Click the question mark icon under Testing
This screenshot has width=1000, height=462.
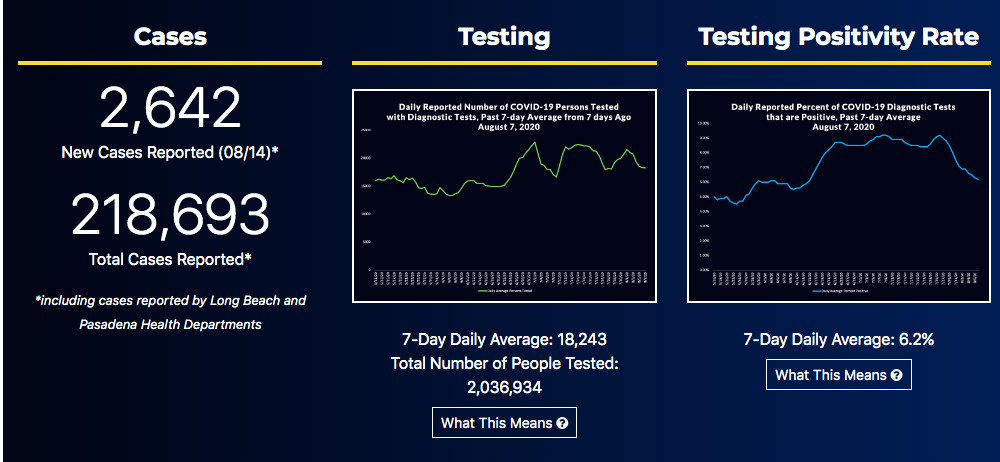pos(562,423)
